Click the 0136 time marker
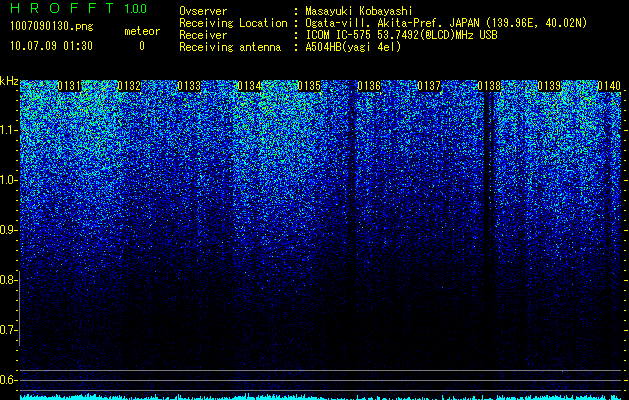Image resolution: width=629 pixels, height=400 pixels. (x=369, y=86)
